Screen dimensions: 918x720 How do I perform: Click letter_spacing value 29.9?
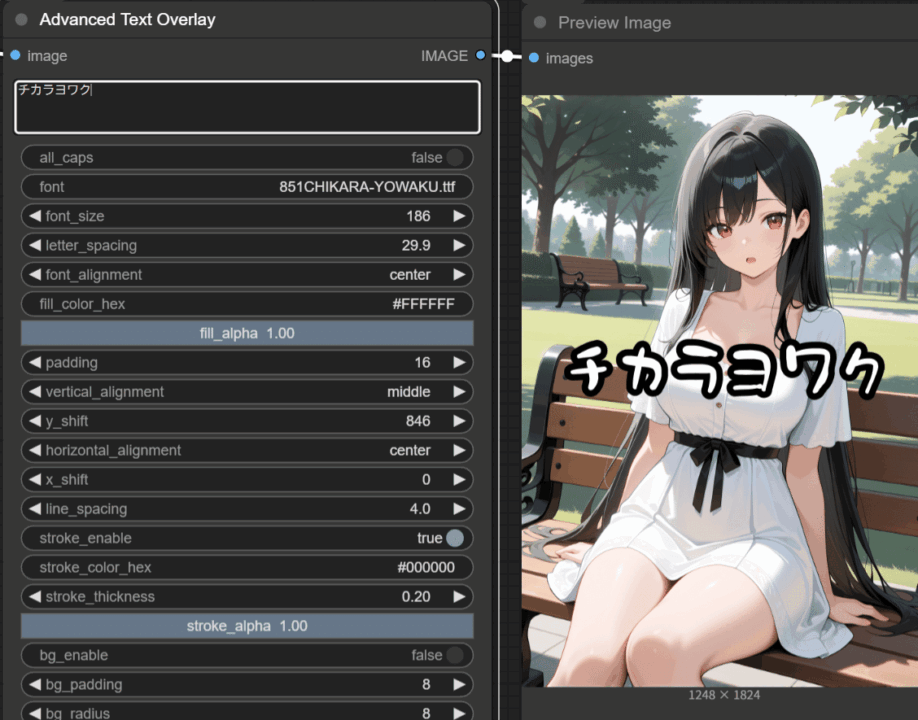click(416, 245)
